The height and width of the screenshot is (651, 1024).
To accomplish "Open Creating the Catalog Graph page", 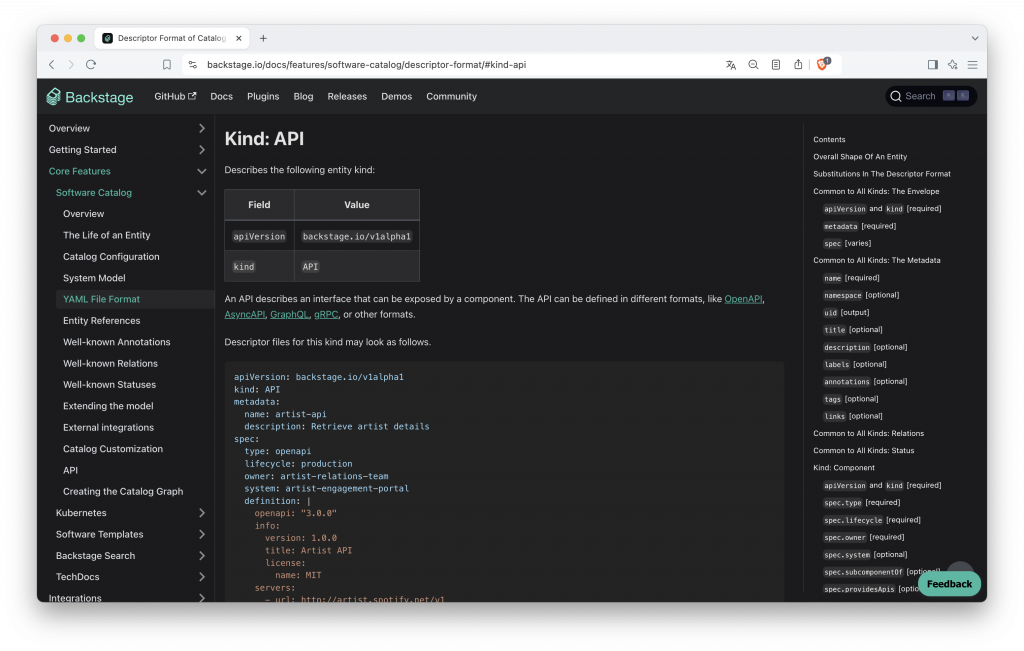I will 123,491.
